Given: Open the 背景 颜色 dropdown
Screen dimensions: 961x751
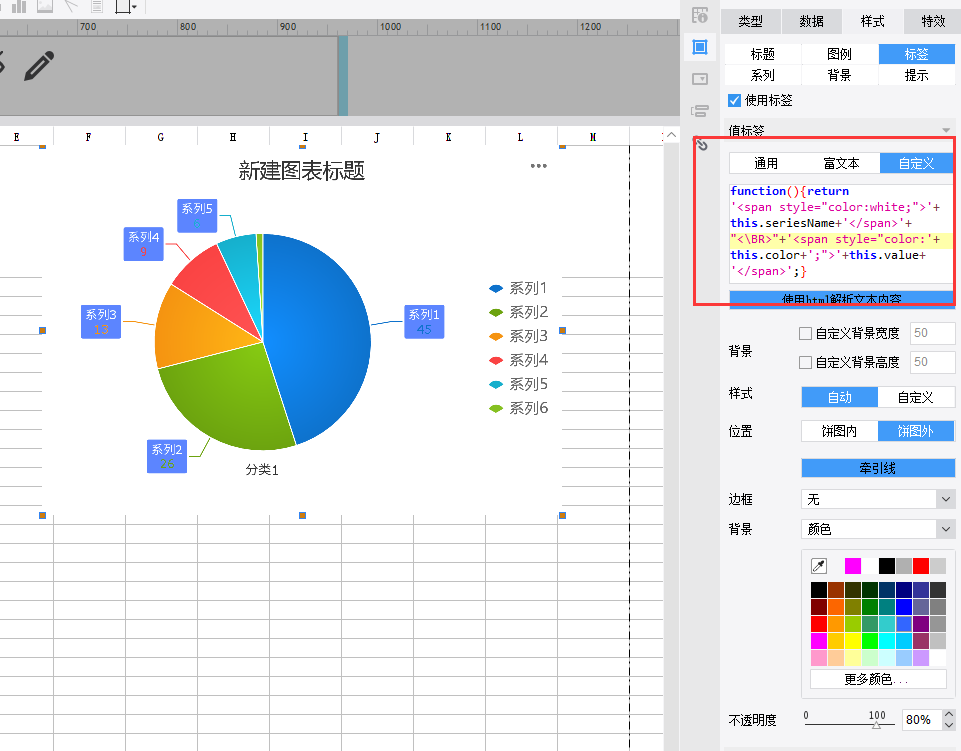Looking at the screenshot, I should click(x=878, y=528).
